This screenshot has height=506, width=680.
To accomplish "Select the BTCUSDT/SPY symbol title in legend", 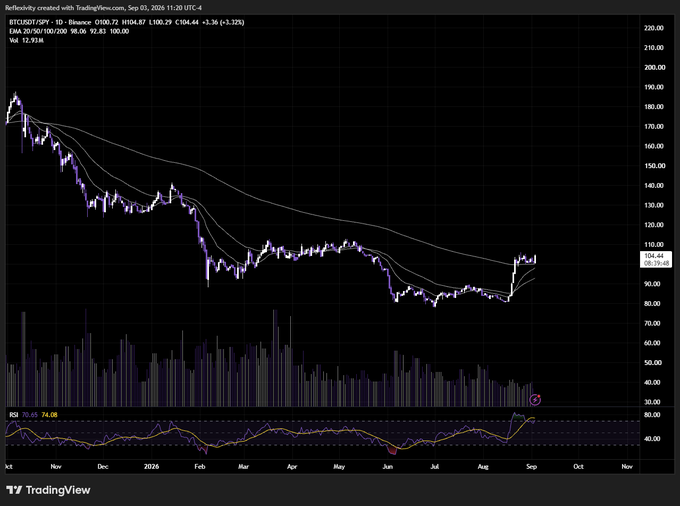I will tap(29, 22).
